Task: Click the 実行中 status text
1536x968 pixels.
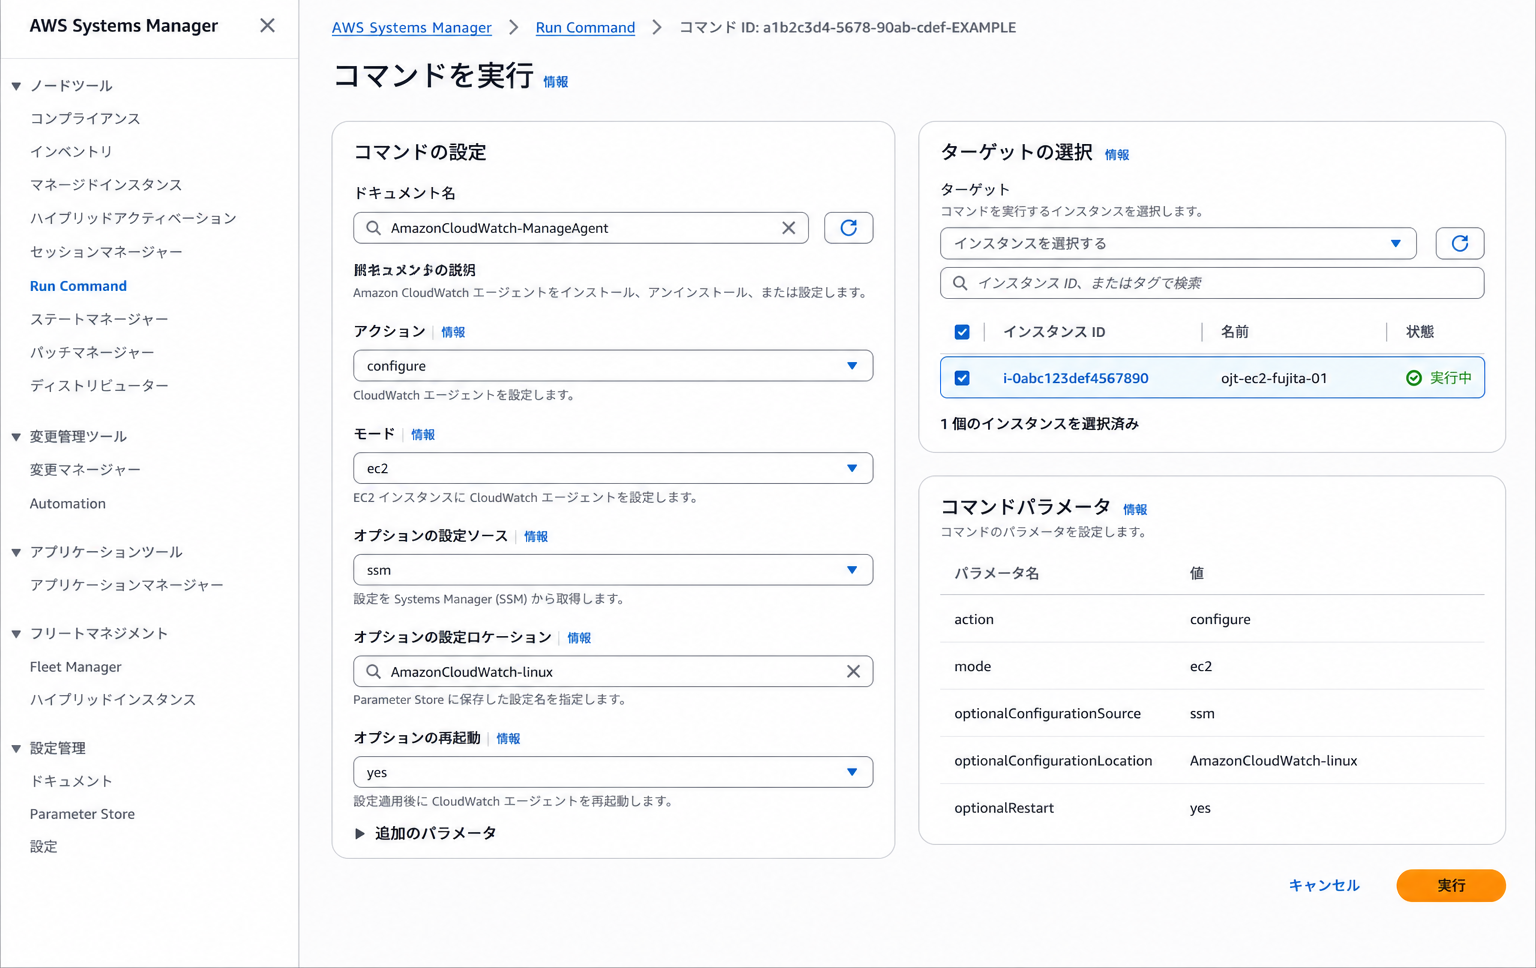Action: click(1451, 378)
